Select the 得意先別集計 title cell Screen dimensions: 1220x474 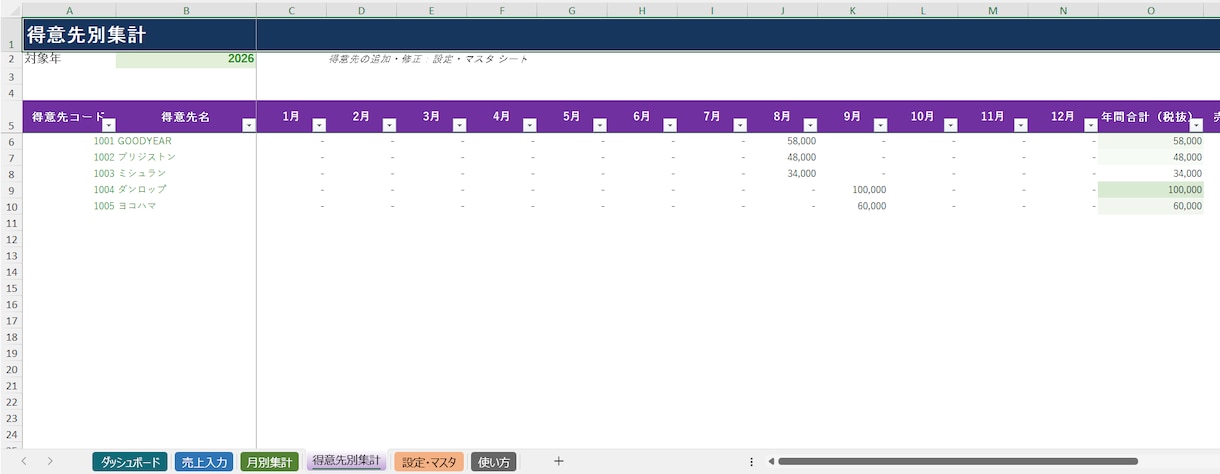(139, 35)
